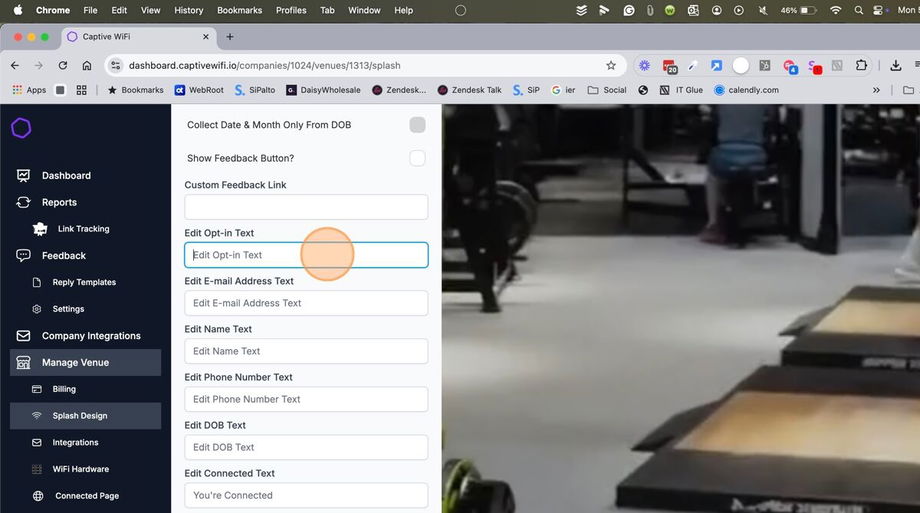Open the Chrome extensions puzzle icon

(861, 66)
